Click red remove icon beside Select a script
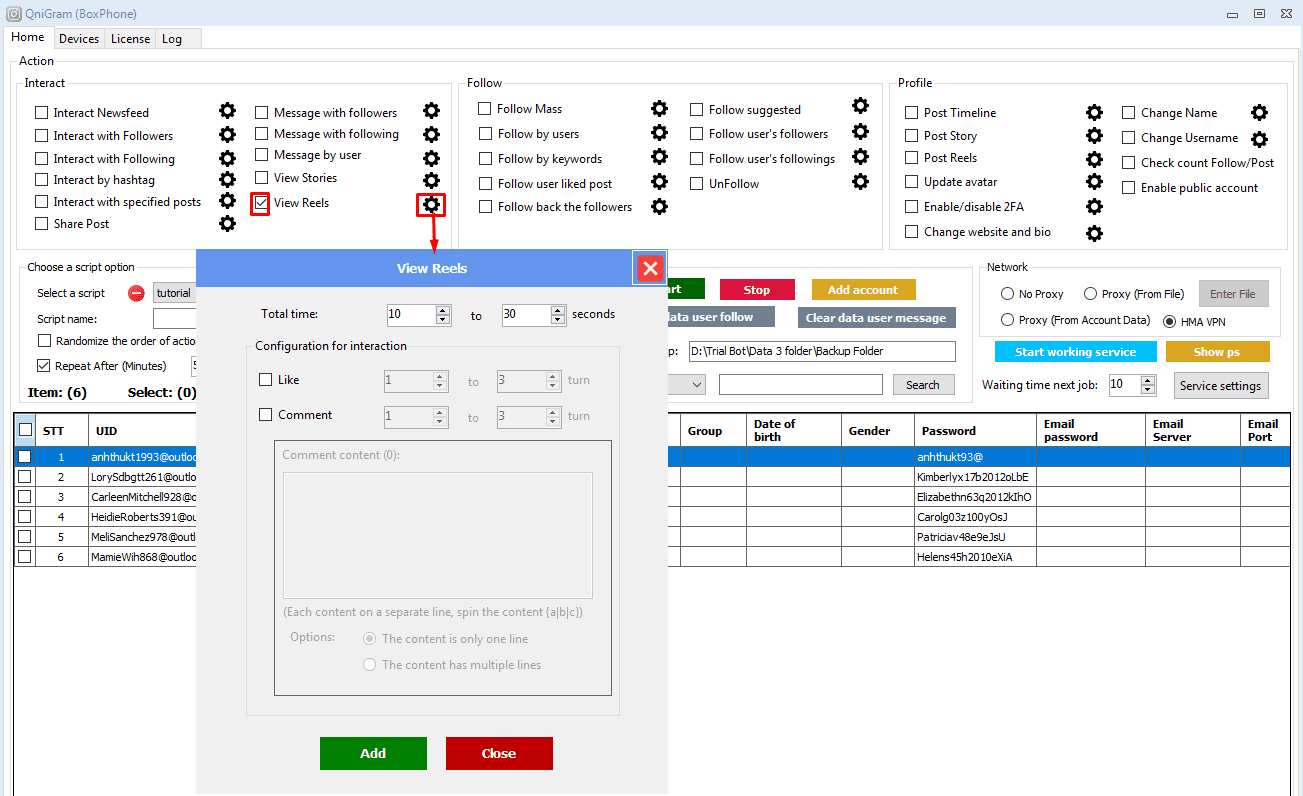 136,293
